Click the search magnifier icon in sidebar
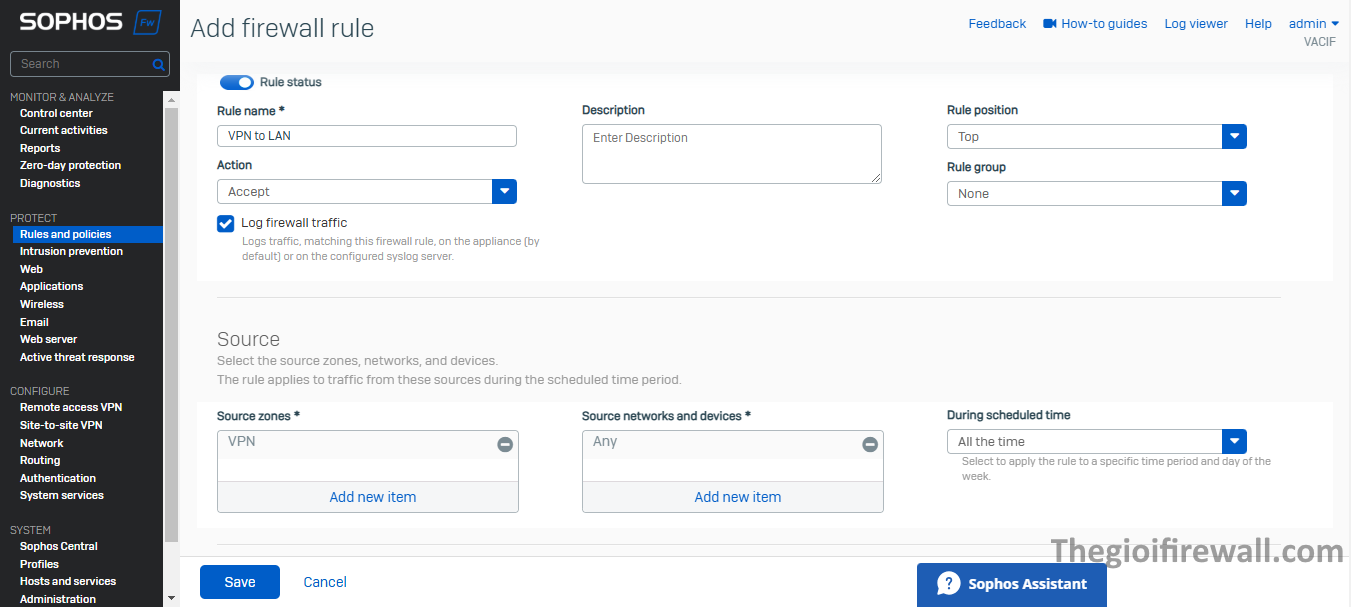 [158, 64]
